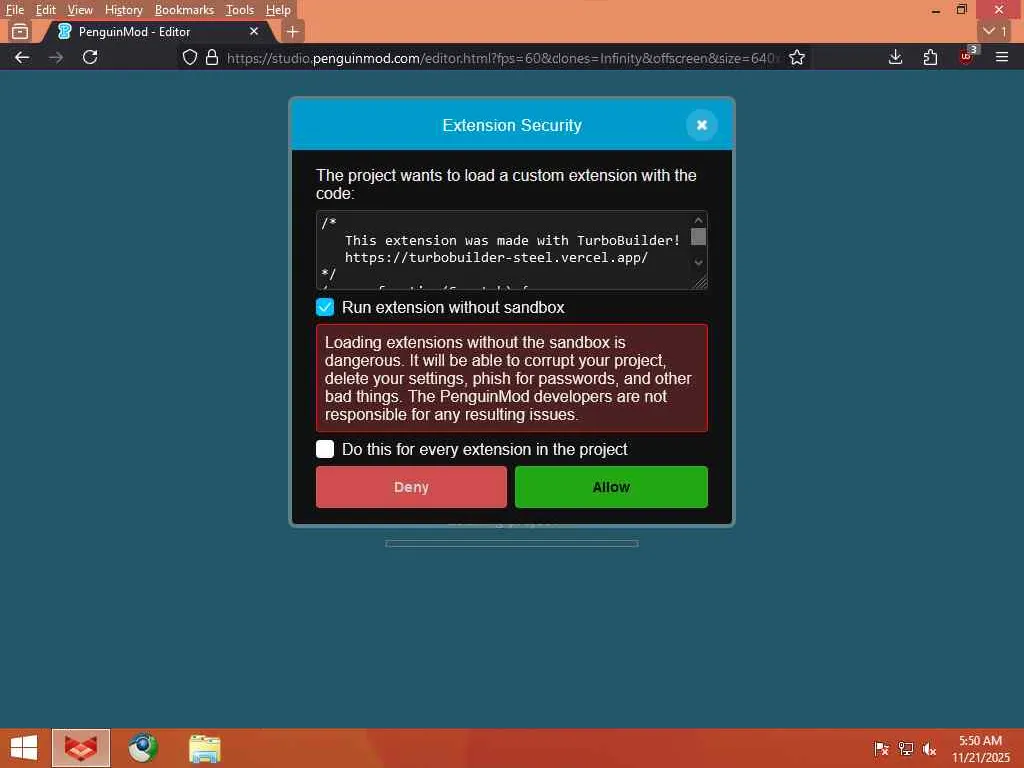
Task: Open the Tools menu
Action: point(240,10)
